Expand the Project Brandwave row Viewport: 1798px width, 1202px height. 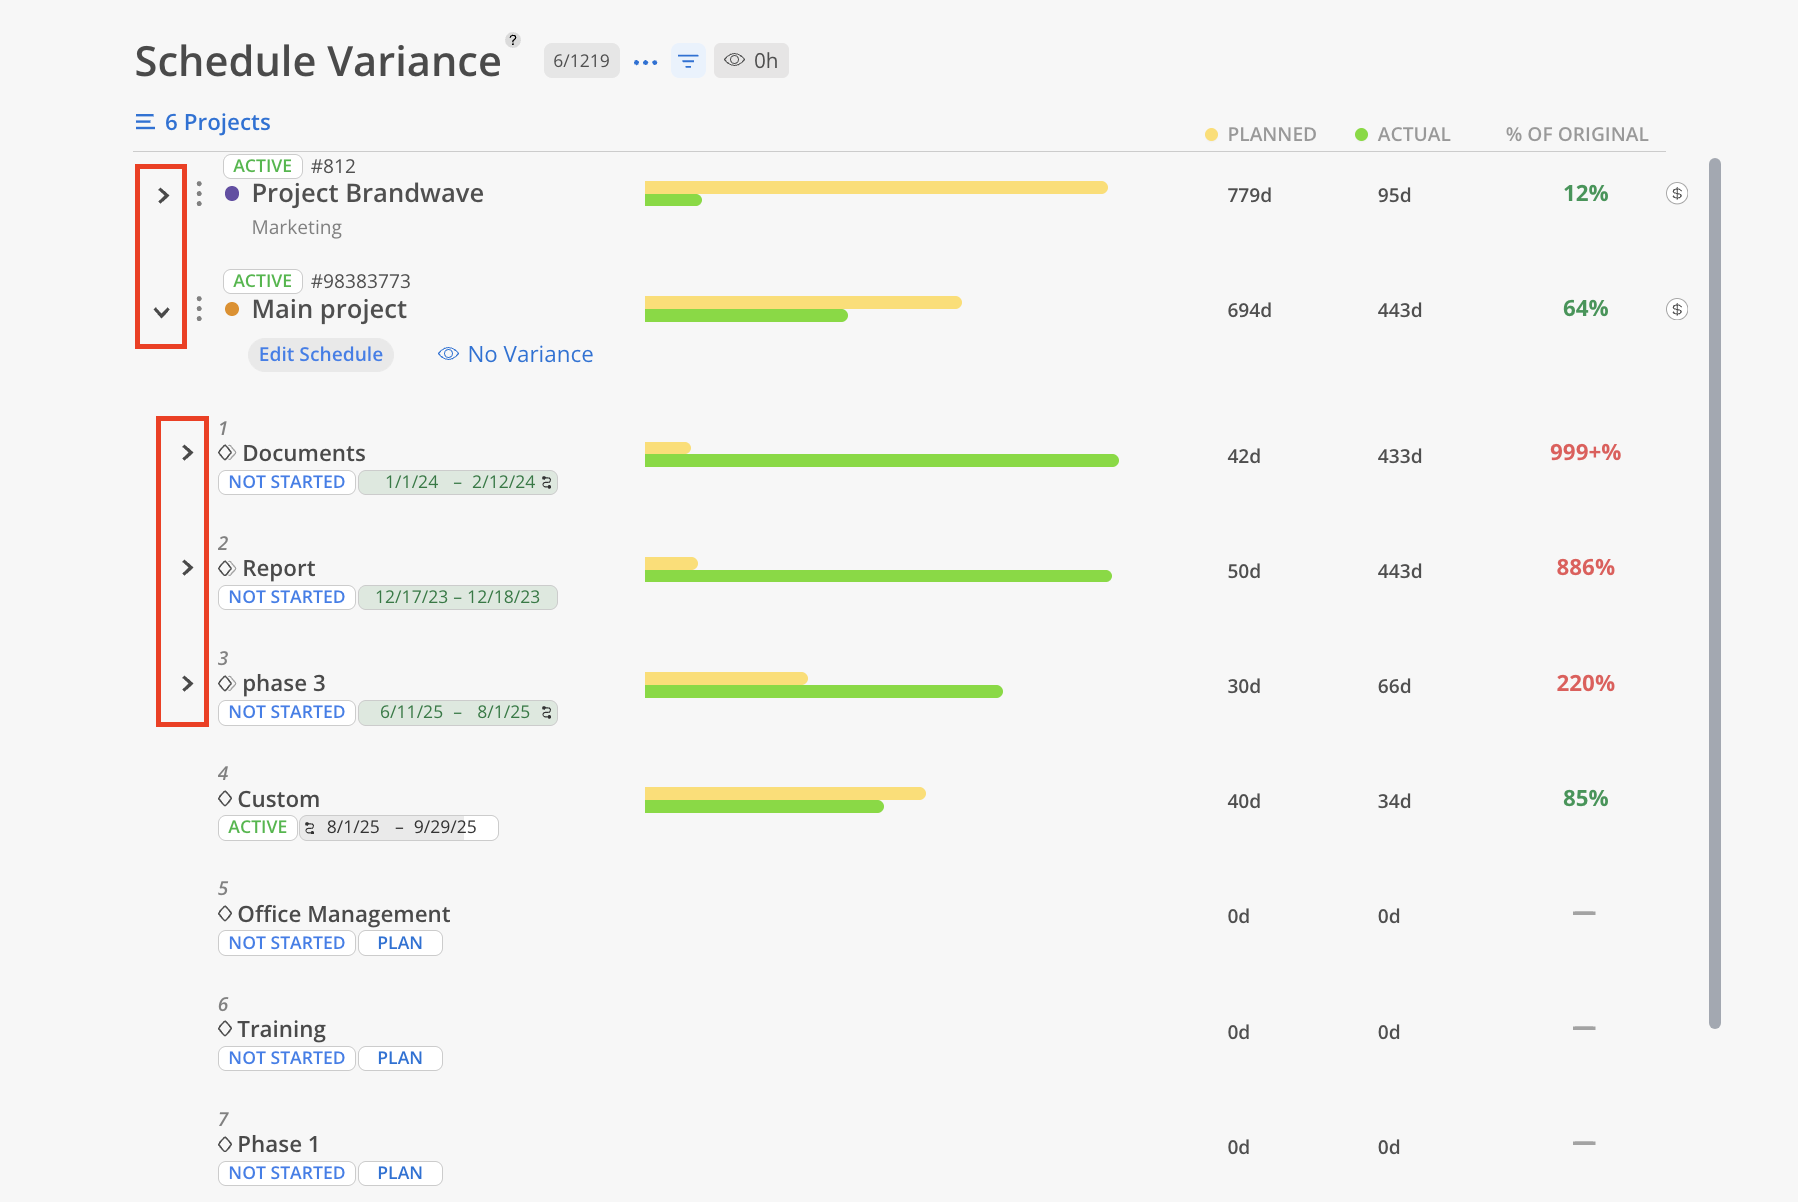163,196
